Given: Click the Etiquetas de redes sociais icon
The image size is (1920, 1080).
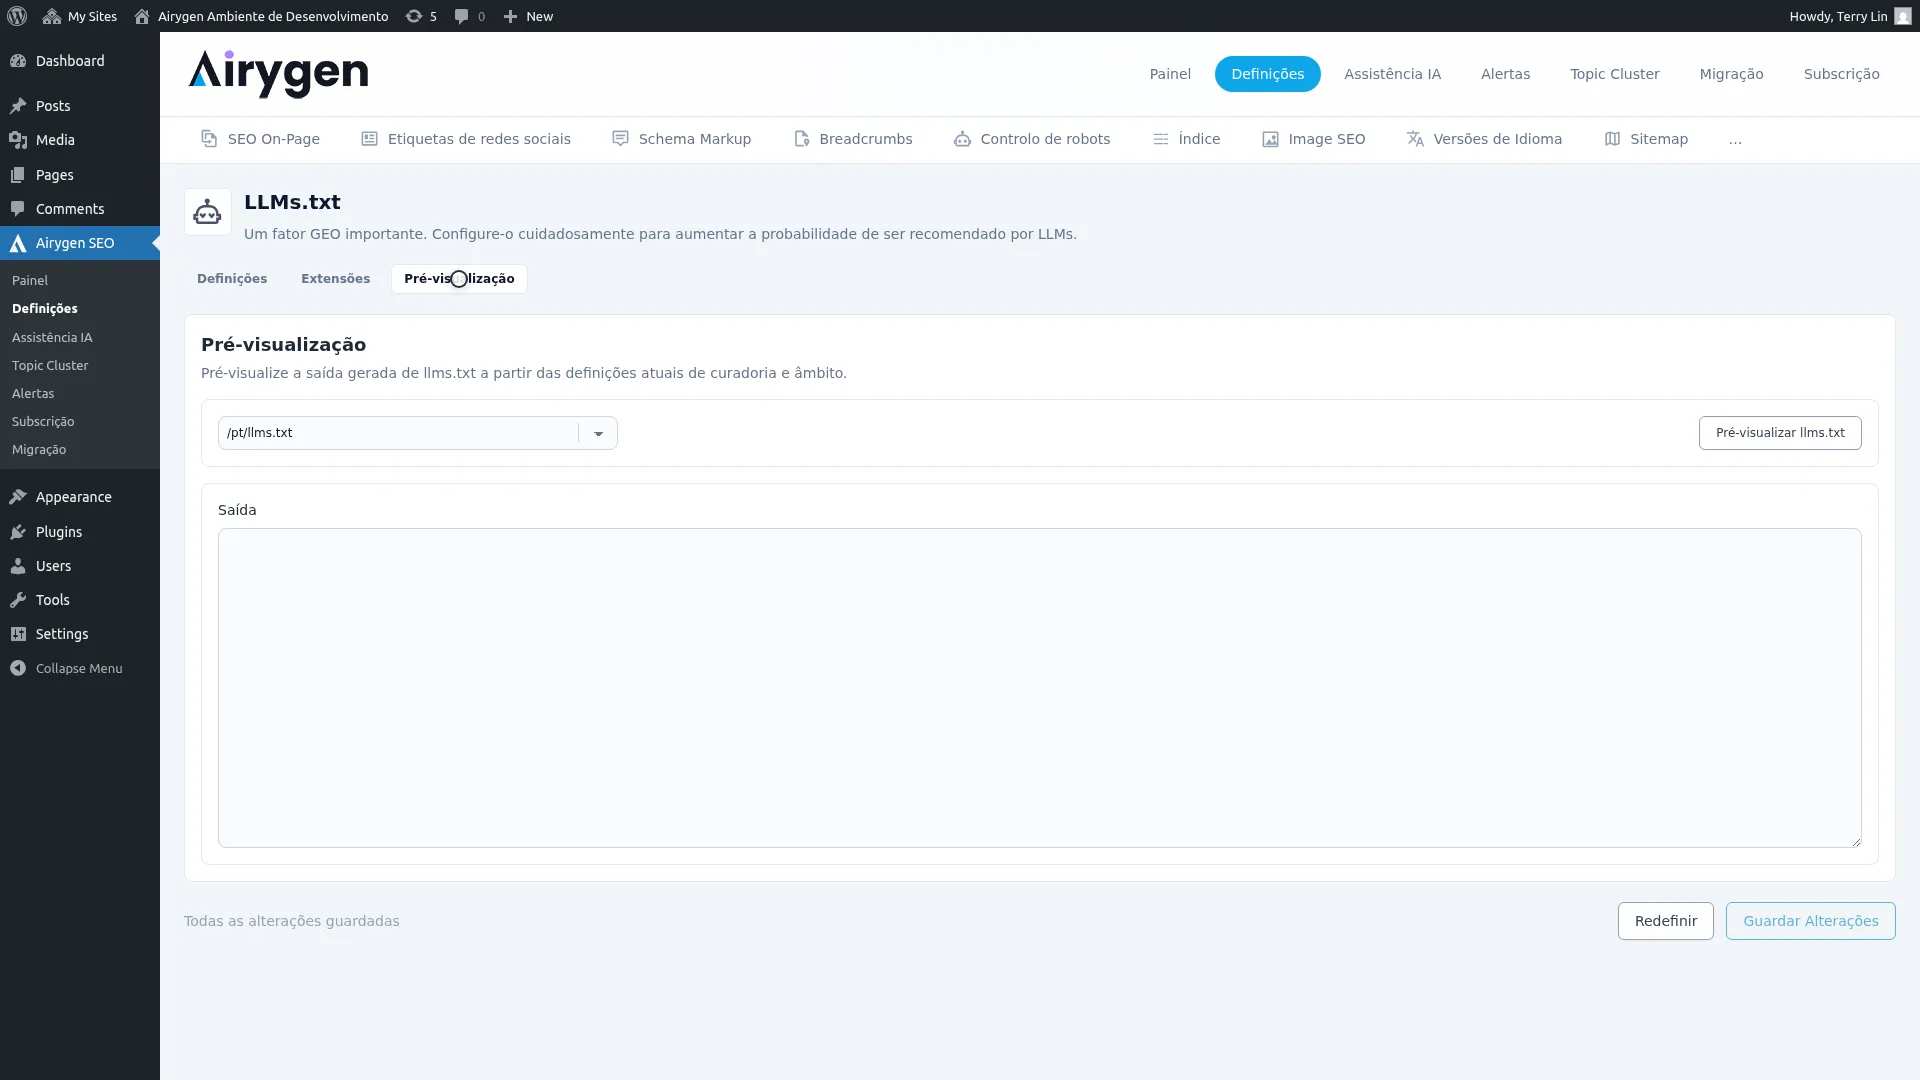Looking at the screenshot, I should tap(369, 139).
